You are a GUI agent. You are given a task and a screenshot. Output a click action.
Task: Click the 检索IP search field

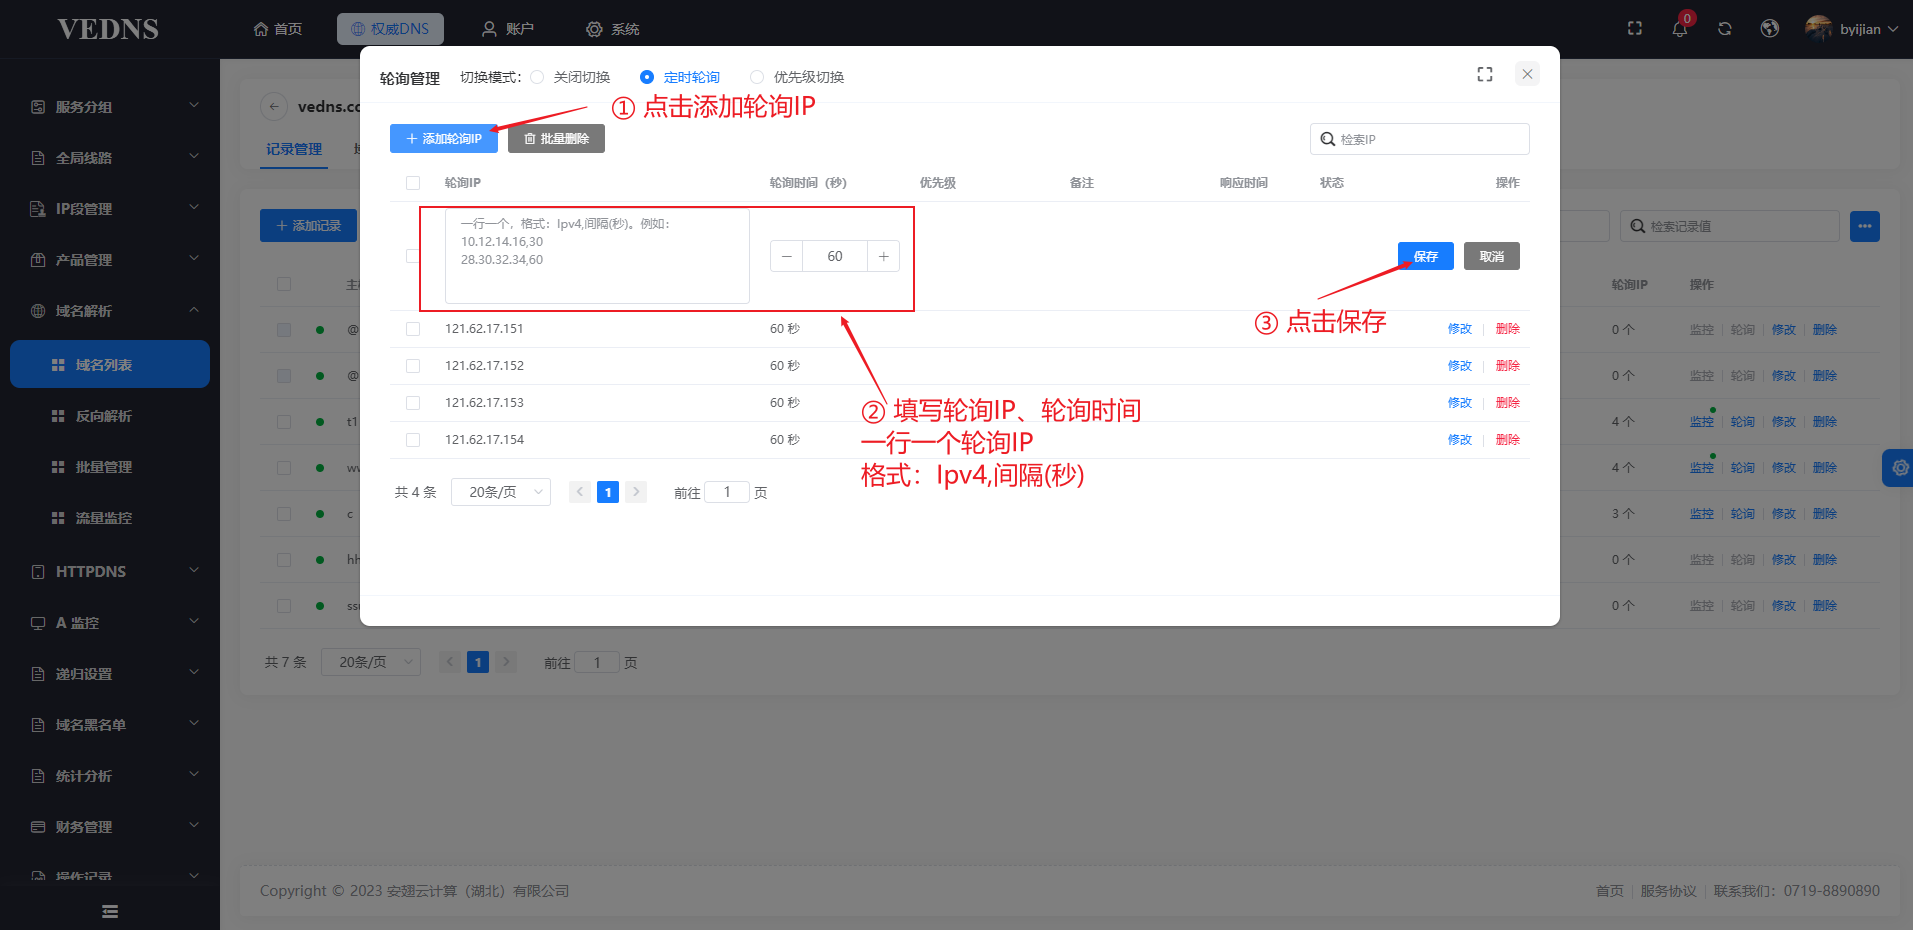pyautogui.click(x=1420, y=139)
